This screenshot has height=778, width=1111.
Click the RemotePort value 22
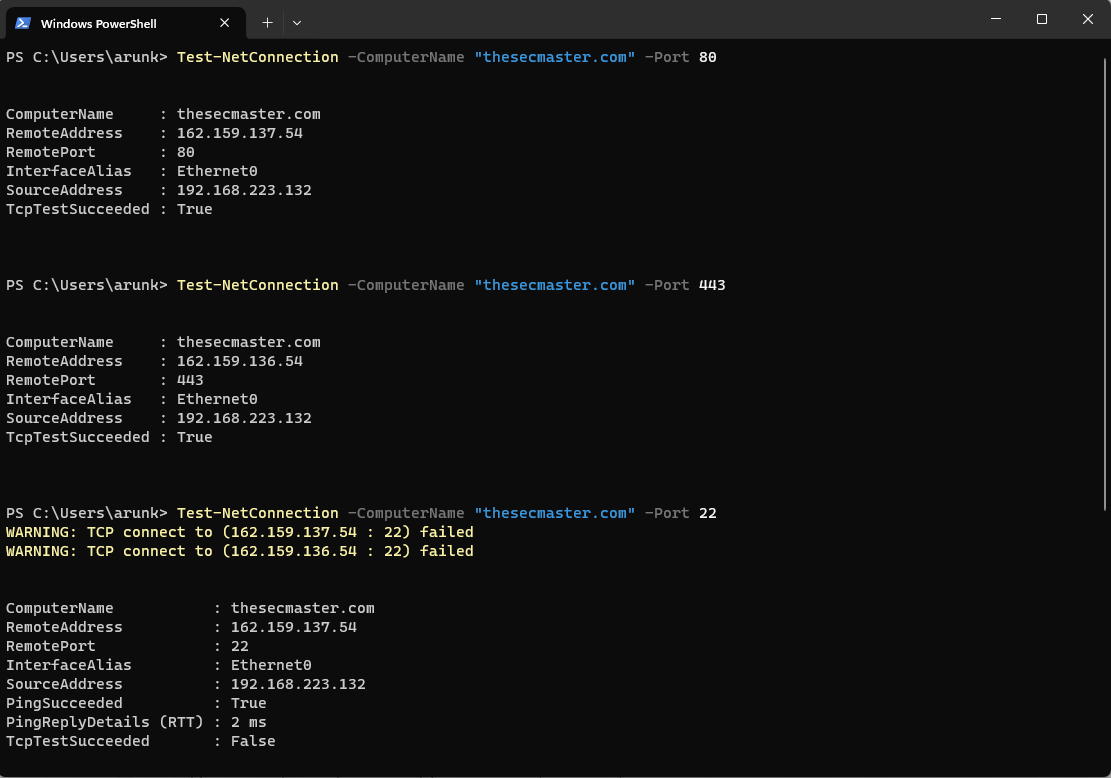[x=239, y=646]
